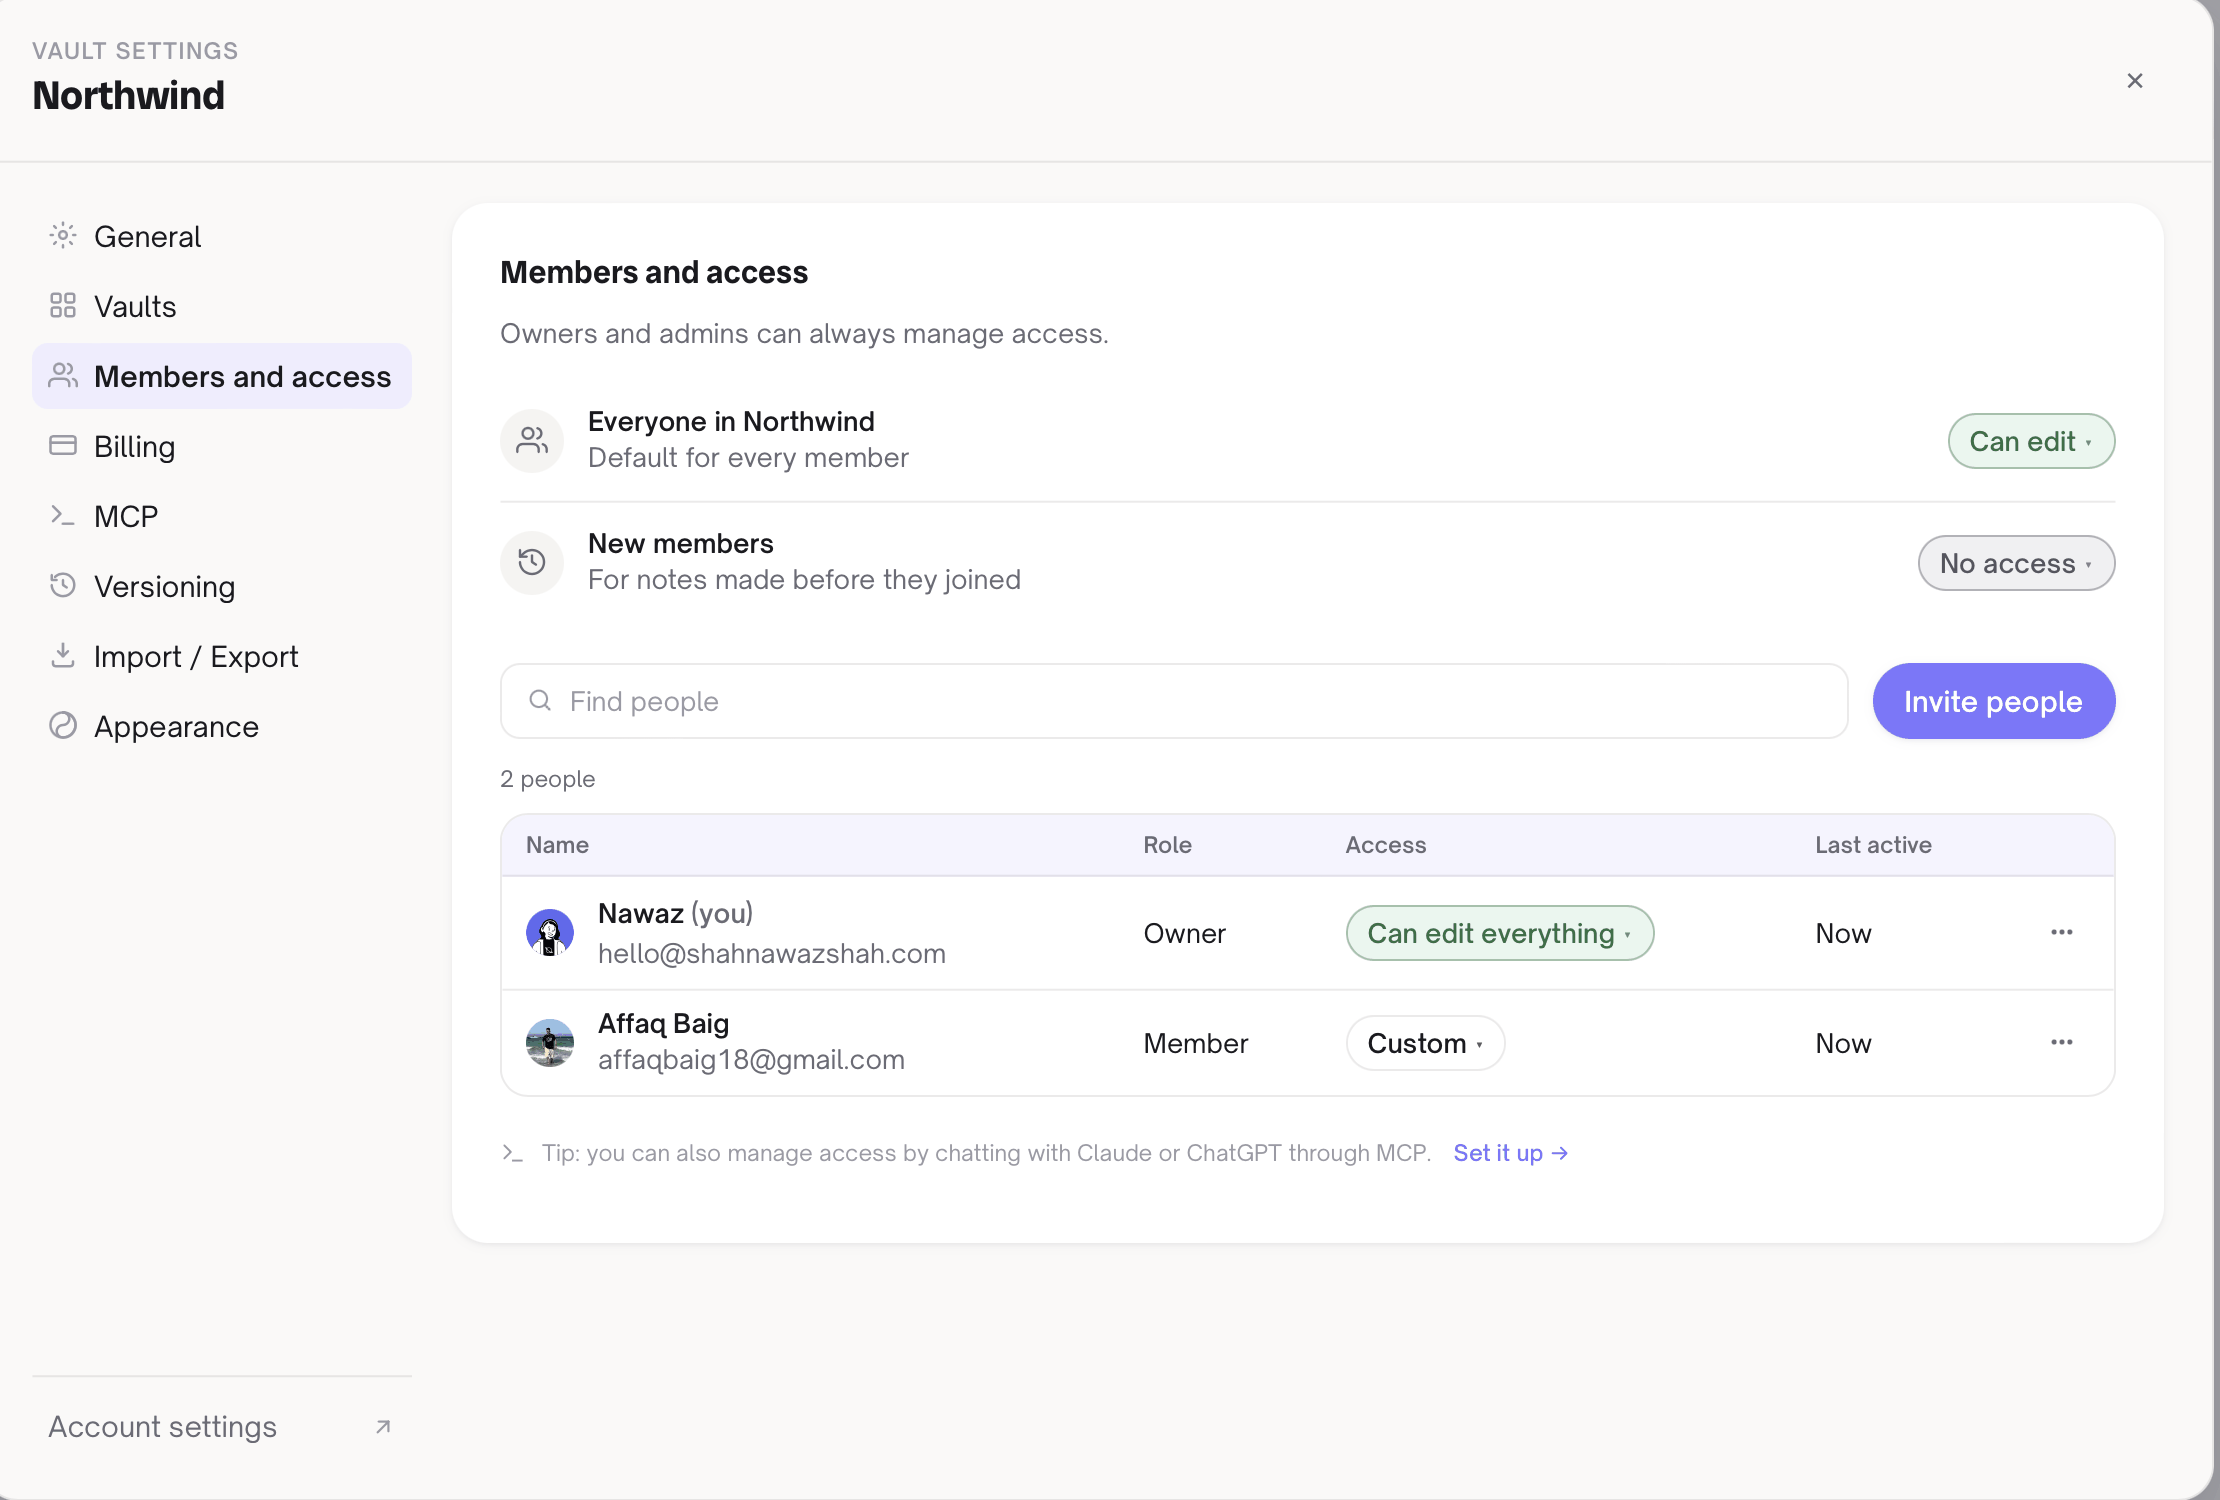Click the Members and access people icon
Screen dimensions: 2220x1500
[63, 376]
